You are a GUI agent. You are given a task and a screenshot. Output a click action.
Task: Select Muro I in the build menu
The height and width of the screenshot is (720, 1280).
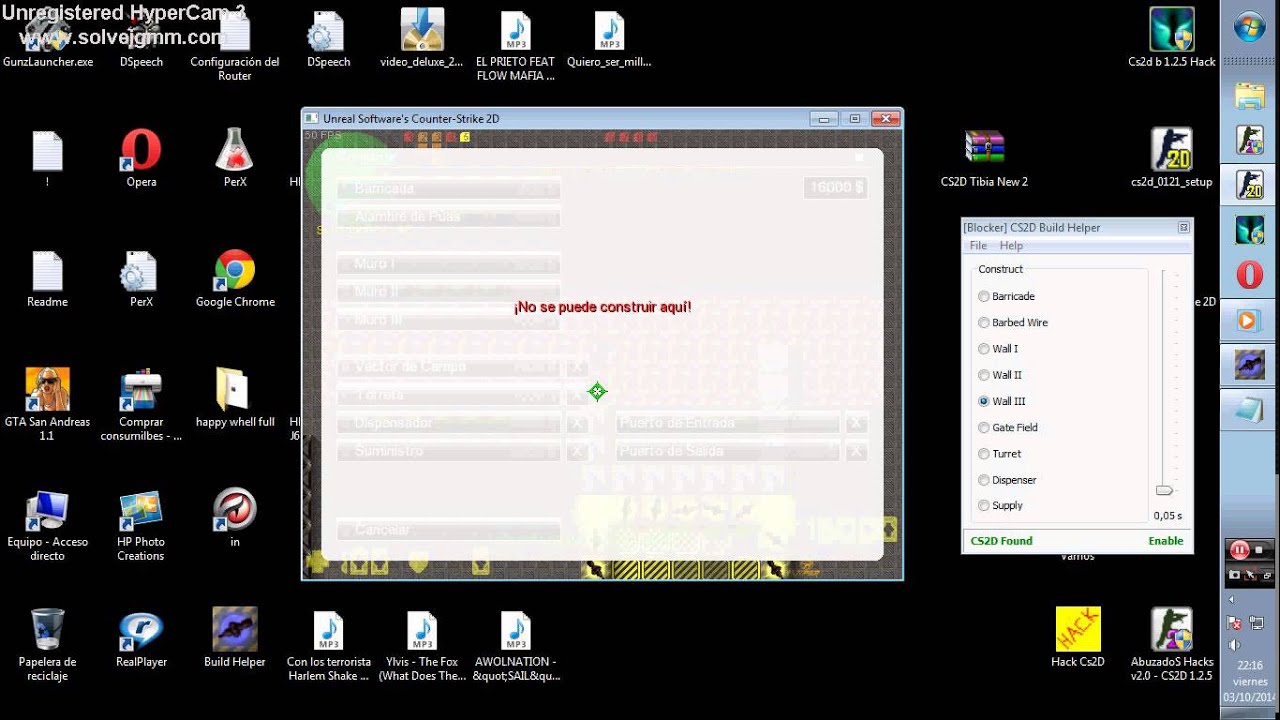pyautogui.click(x=448, y=264)
